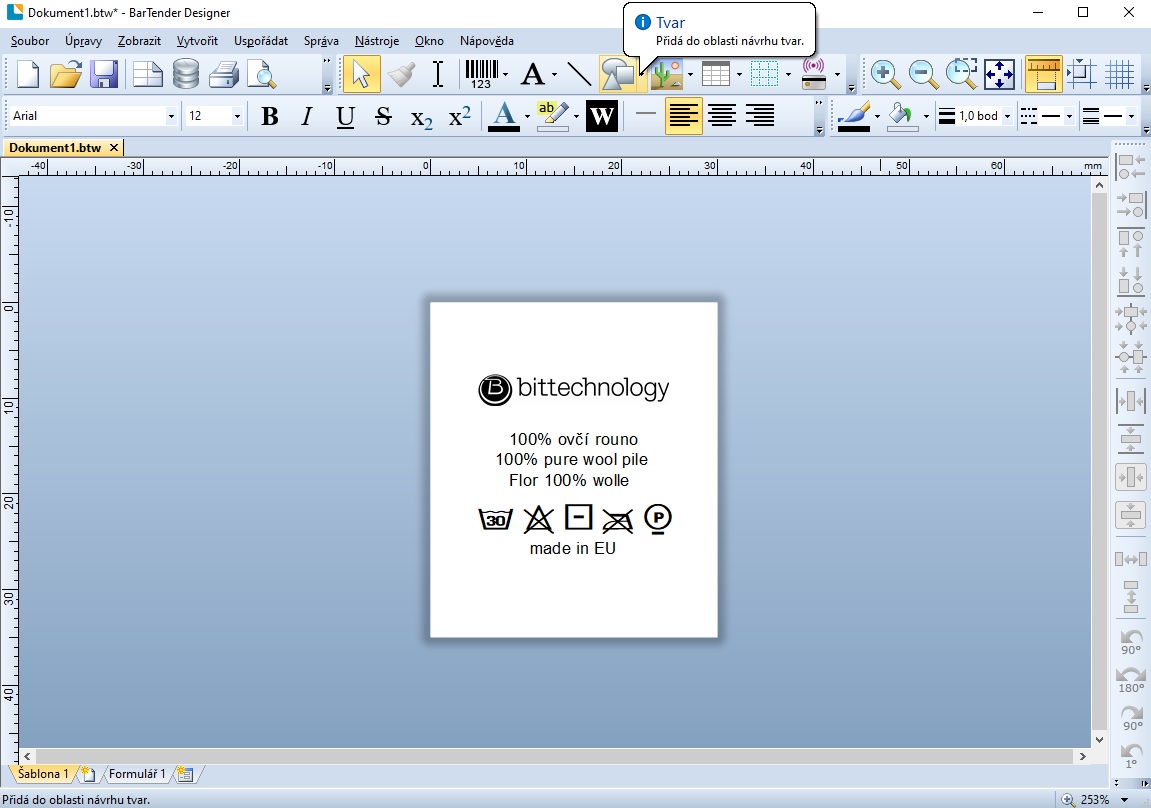
Task: Open the Soubor menu
Action: click(x=30, y=41)
